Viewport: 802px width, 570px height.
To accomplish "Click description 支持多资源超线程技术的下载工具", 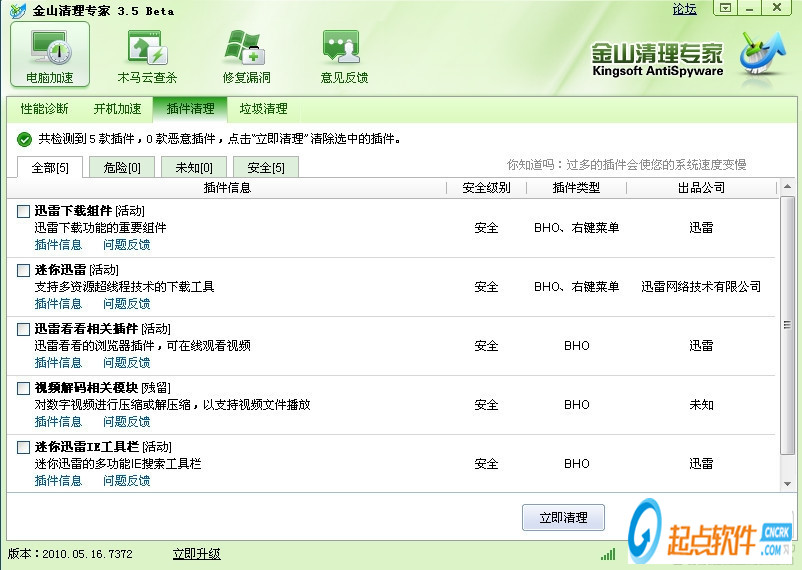I will coord(124,287).
